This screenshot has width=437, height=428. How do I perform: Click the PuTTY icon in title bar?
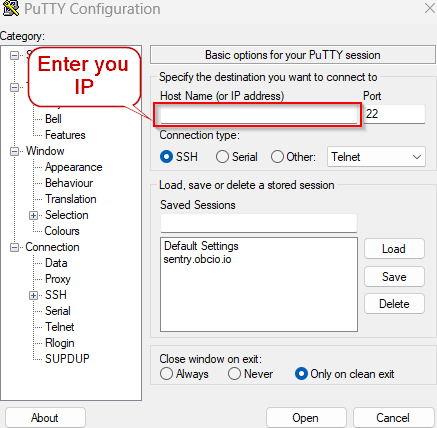[x=11, y=8]
